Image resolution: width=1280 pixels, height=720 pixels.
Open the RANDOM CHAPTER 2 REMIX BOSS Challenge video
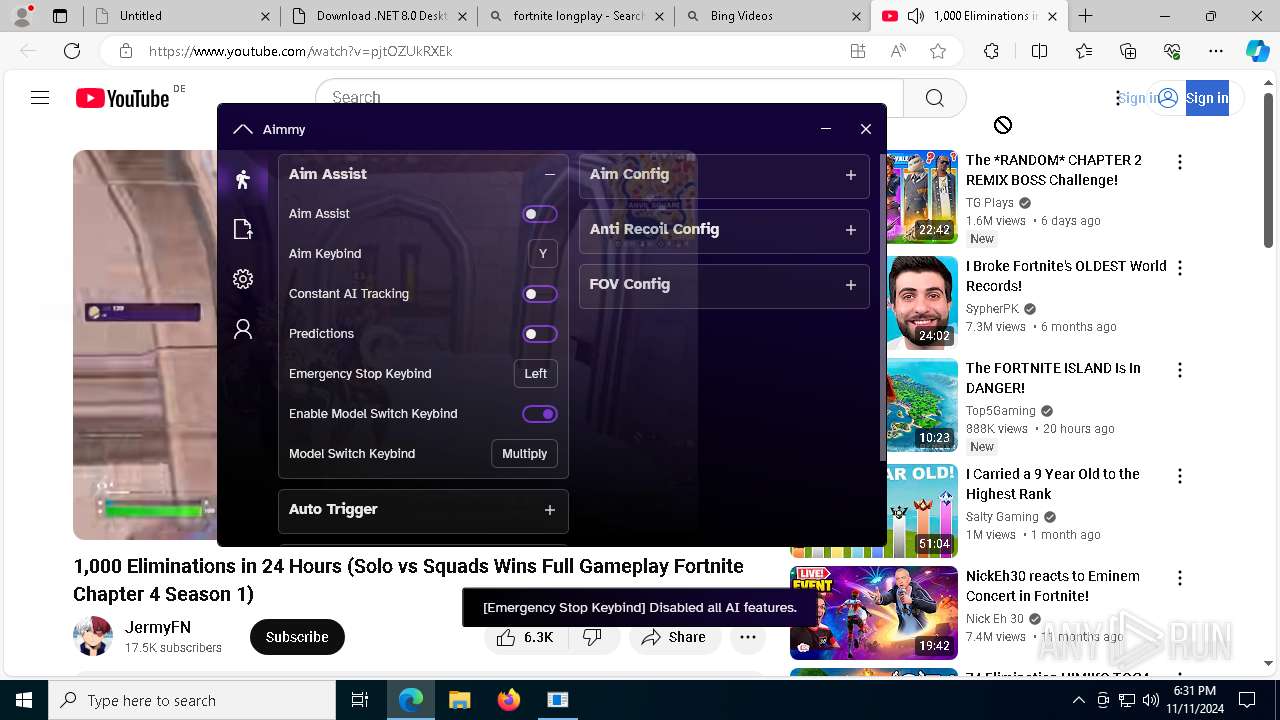coord(1054,170)
